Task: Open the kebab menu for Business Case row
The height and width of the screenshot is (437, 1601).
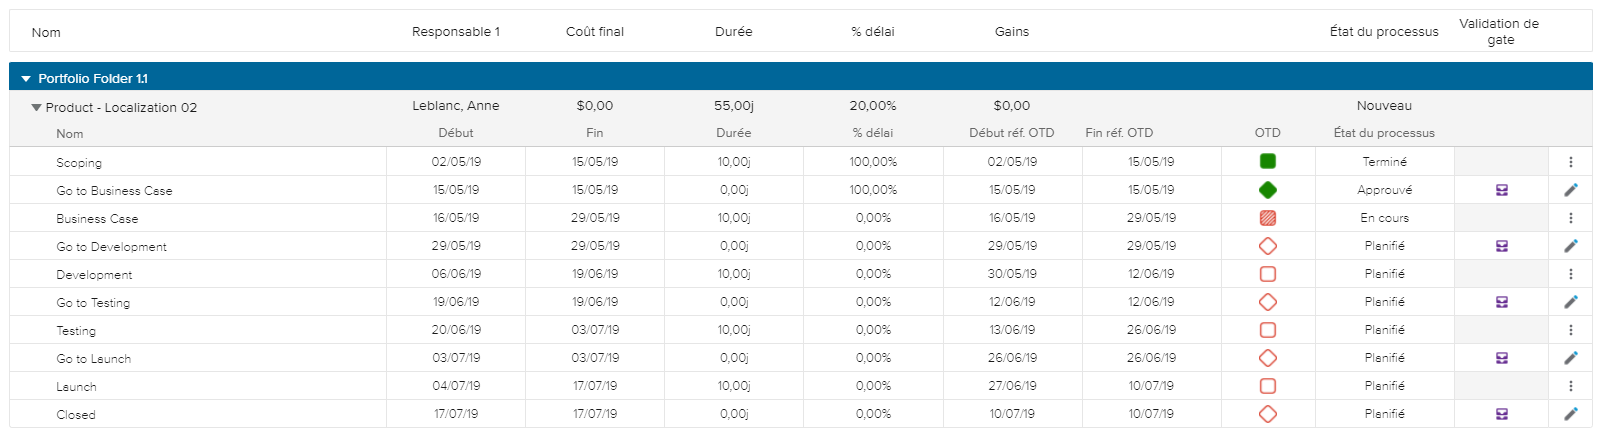Action: [x=1570, y=218]
